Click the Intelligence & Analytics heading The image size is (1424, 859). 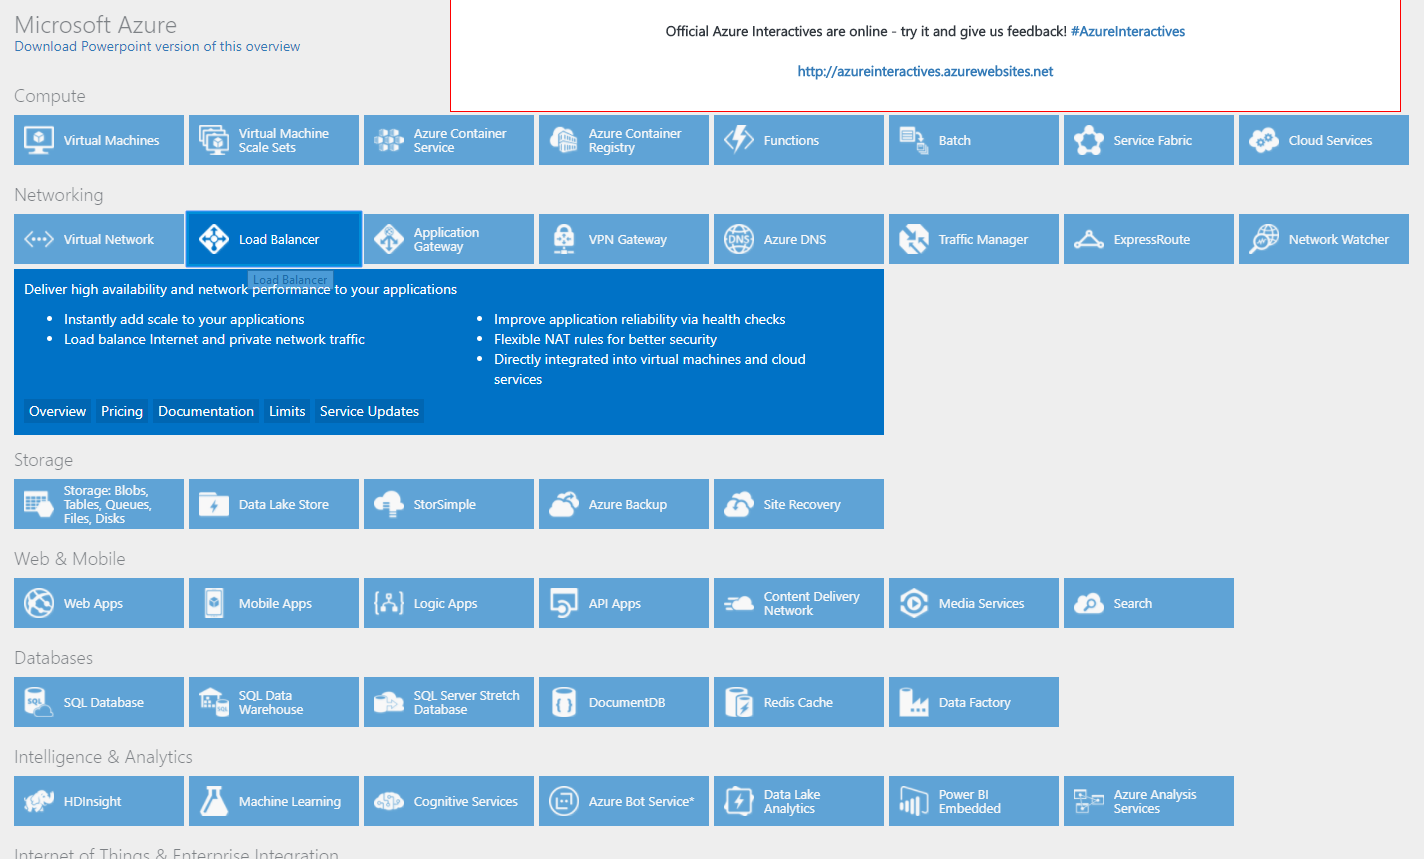[x=103, y=757]
